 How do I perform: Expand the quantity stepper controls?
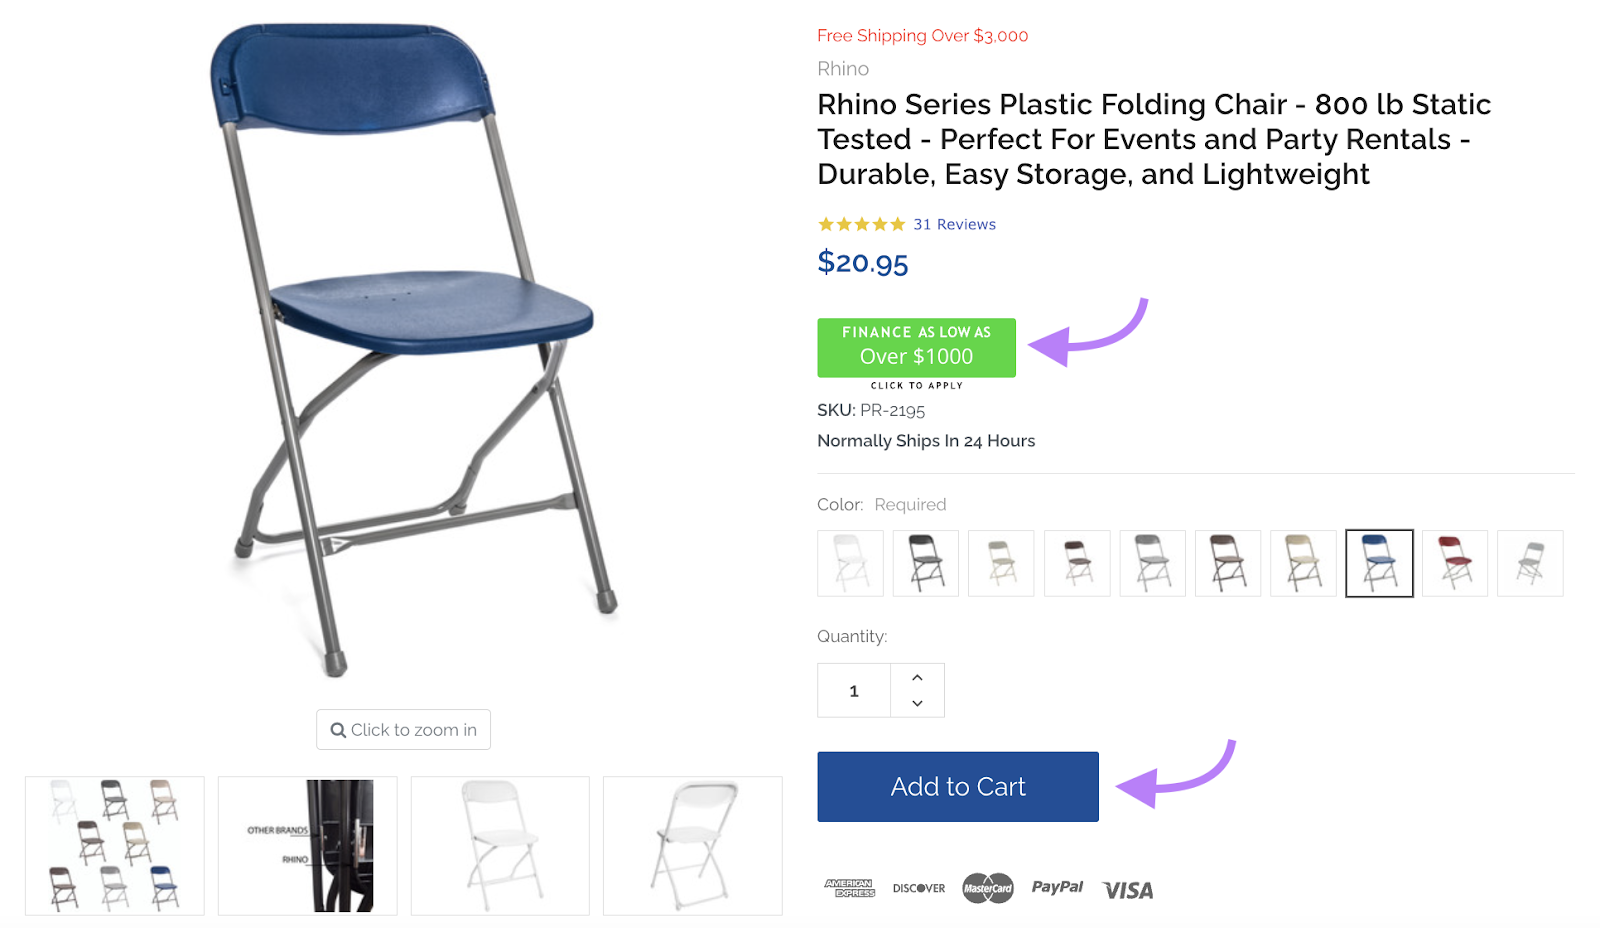(917, 690)
